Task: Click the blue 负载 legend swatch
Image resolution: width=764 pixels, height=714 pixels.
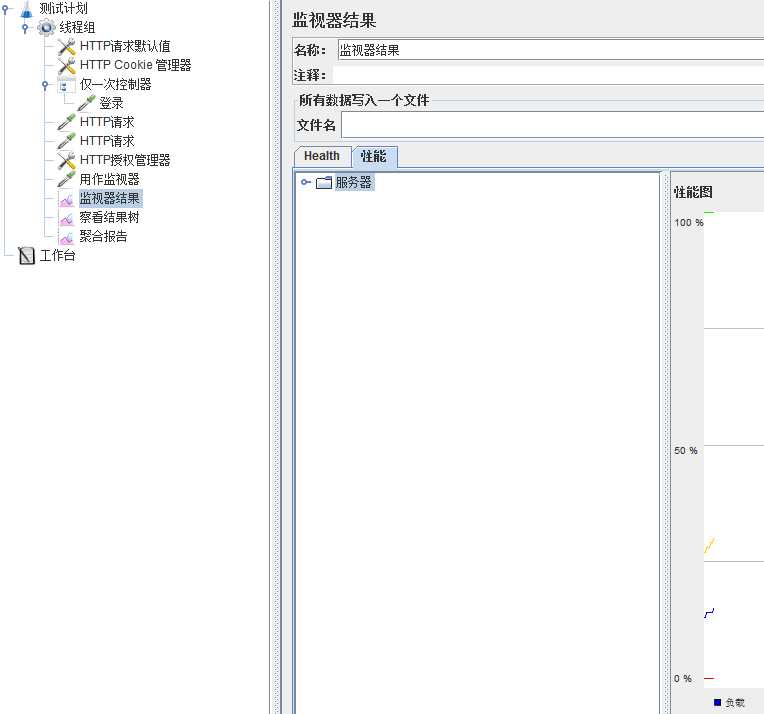Action: click(x=717, y=702)
